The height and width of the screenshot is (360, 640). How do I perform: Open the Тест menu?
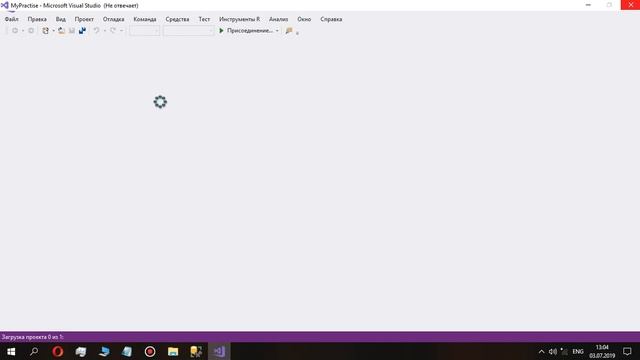tap(204, 19)
